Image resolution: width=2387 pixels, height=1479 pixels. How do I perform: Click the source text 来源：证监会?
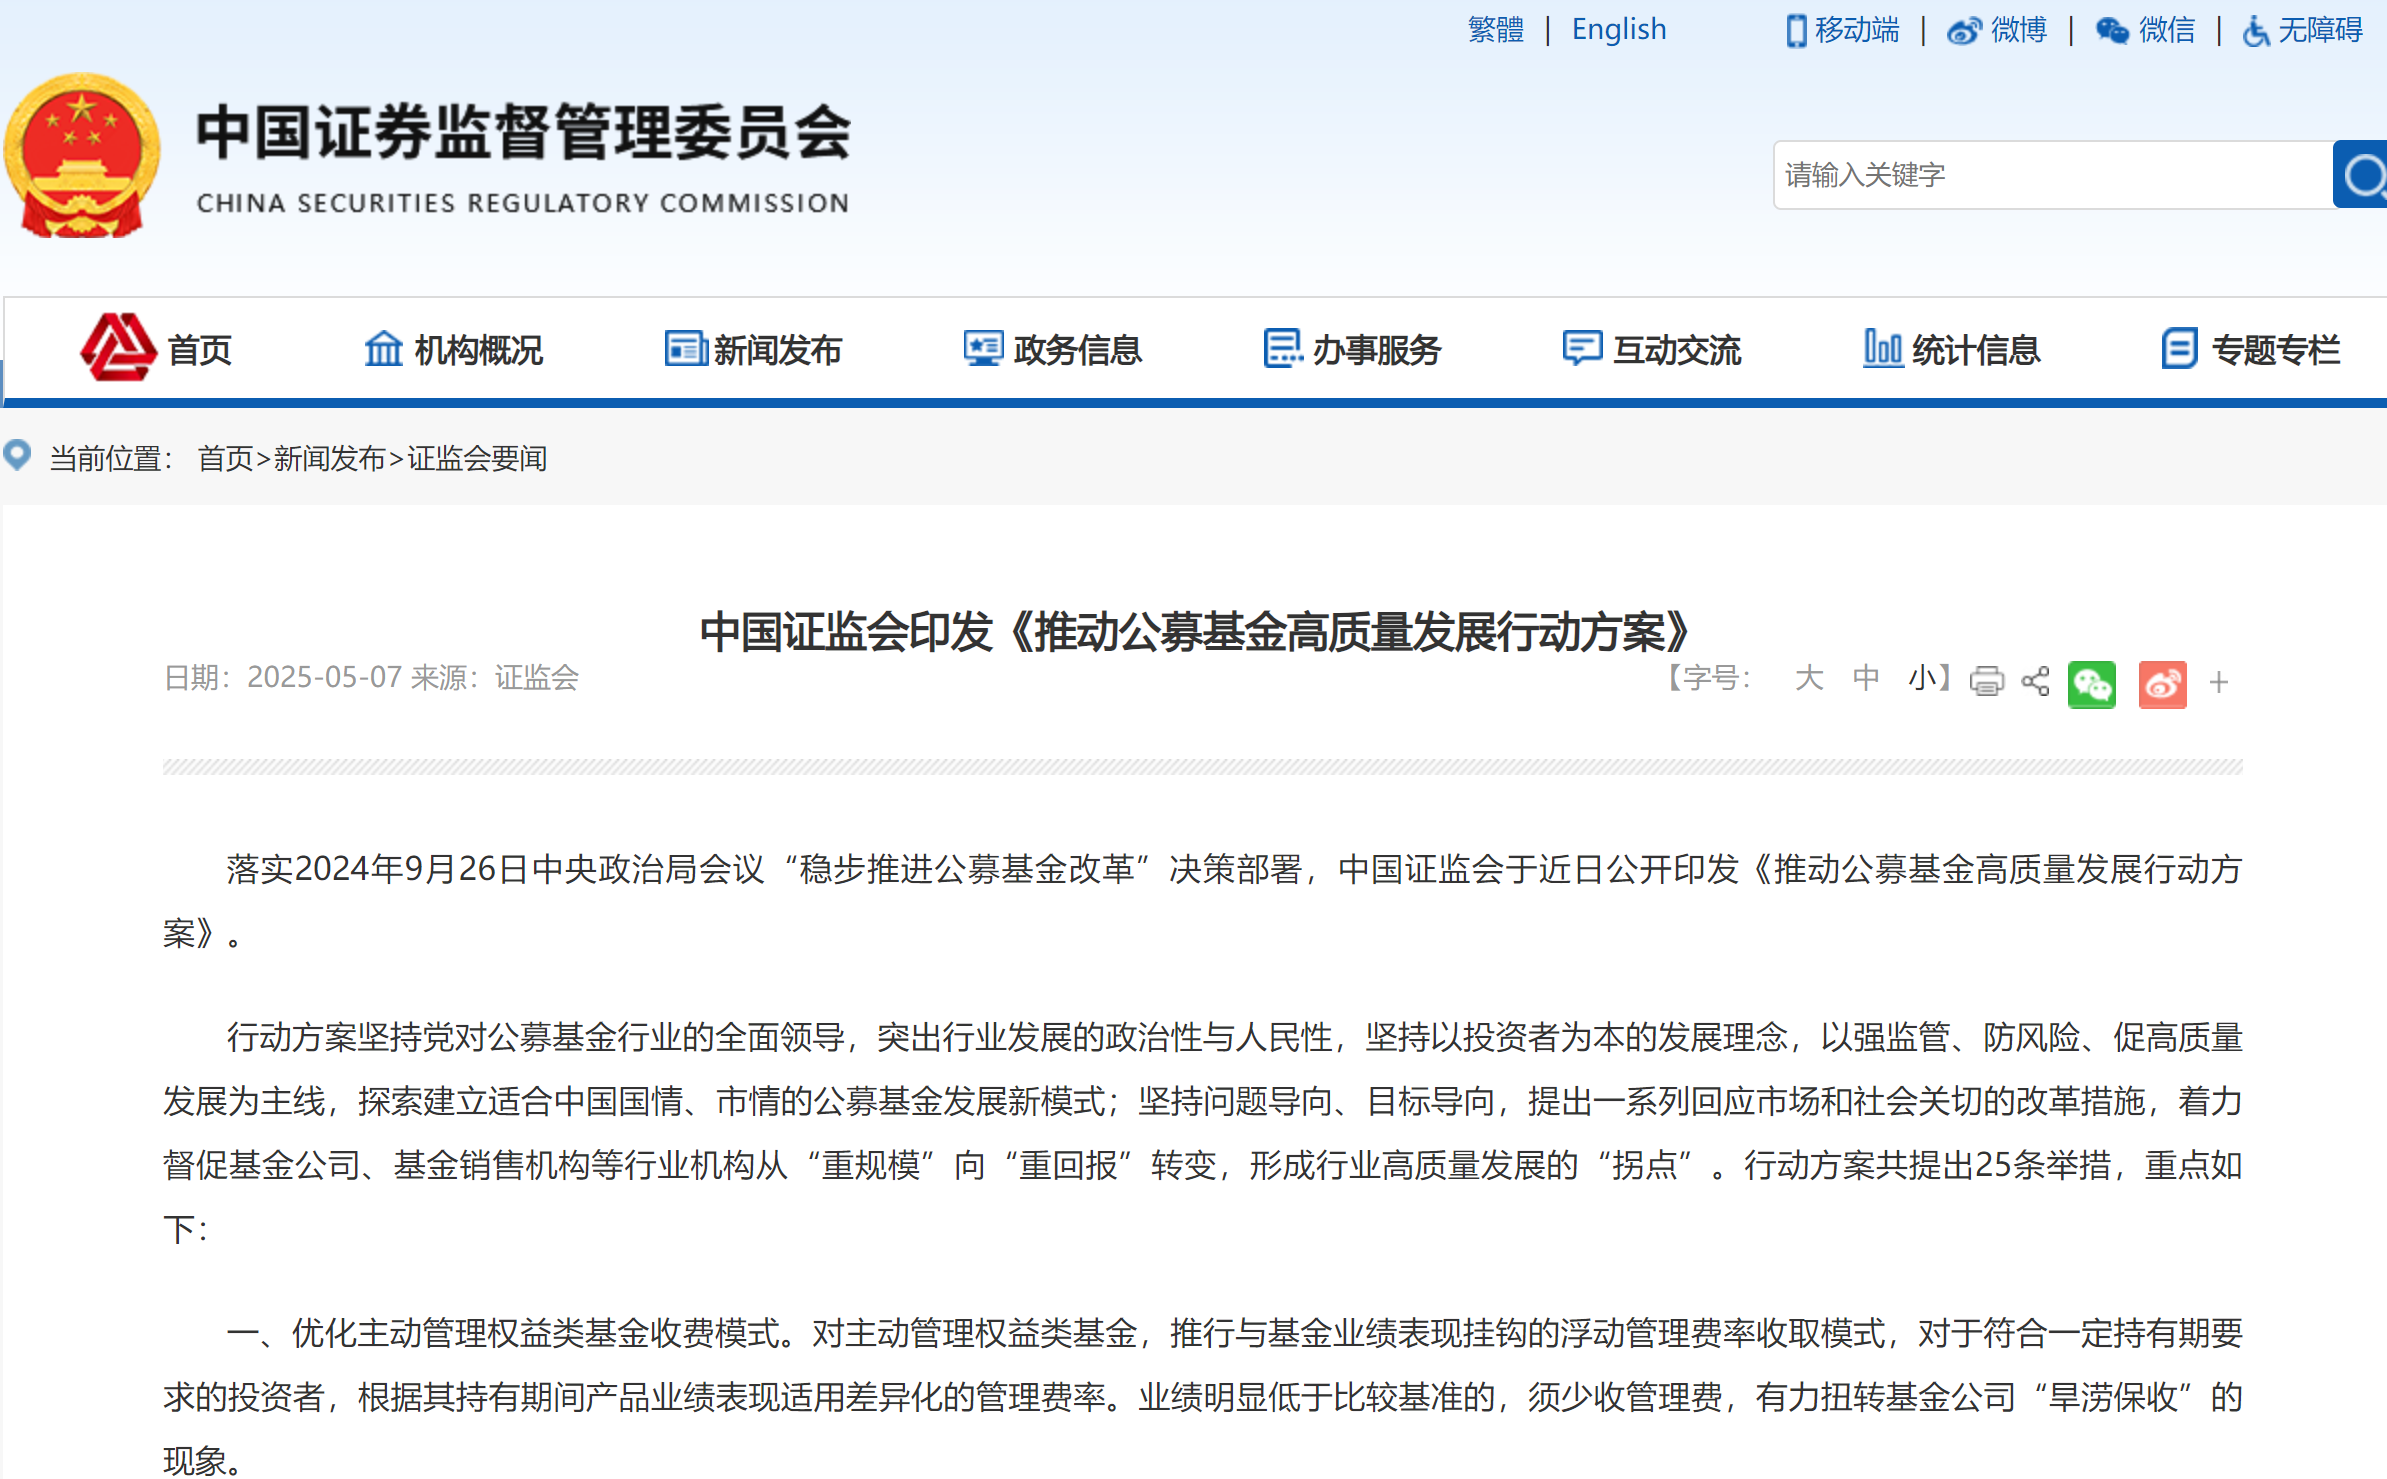[495, 678]
